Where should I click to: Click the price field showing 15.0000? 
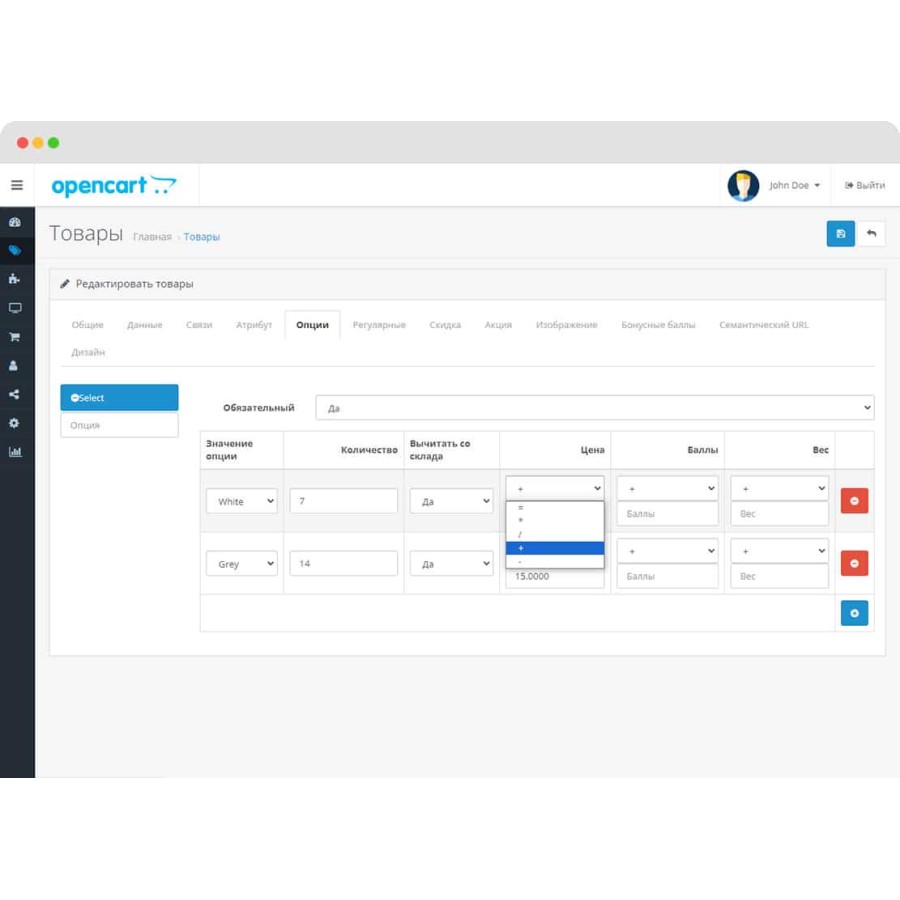point(554,577)
